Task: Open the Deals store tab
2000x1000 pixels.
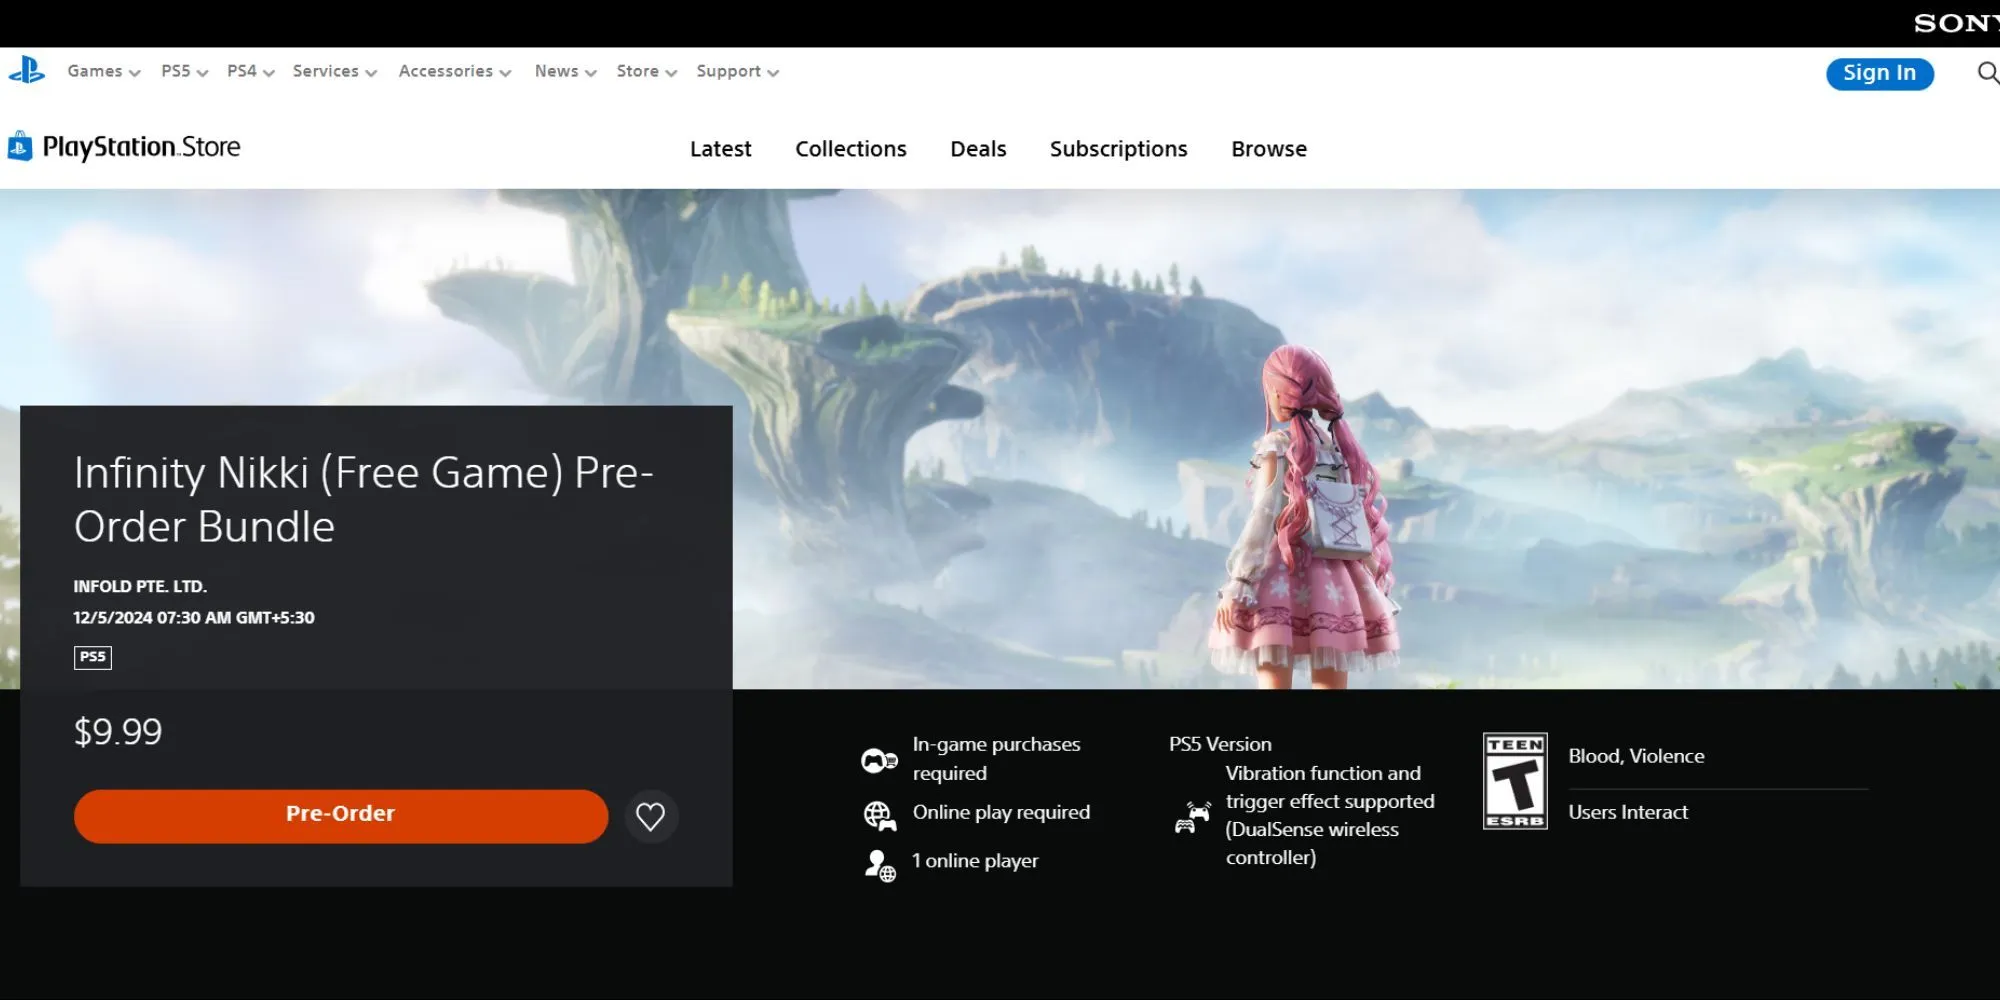Action: (x=978, y=149)
